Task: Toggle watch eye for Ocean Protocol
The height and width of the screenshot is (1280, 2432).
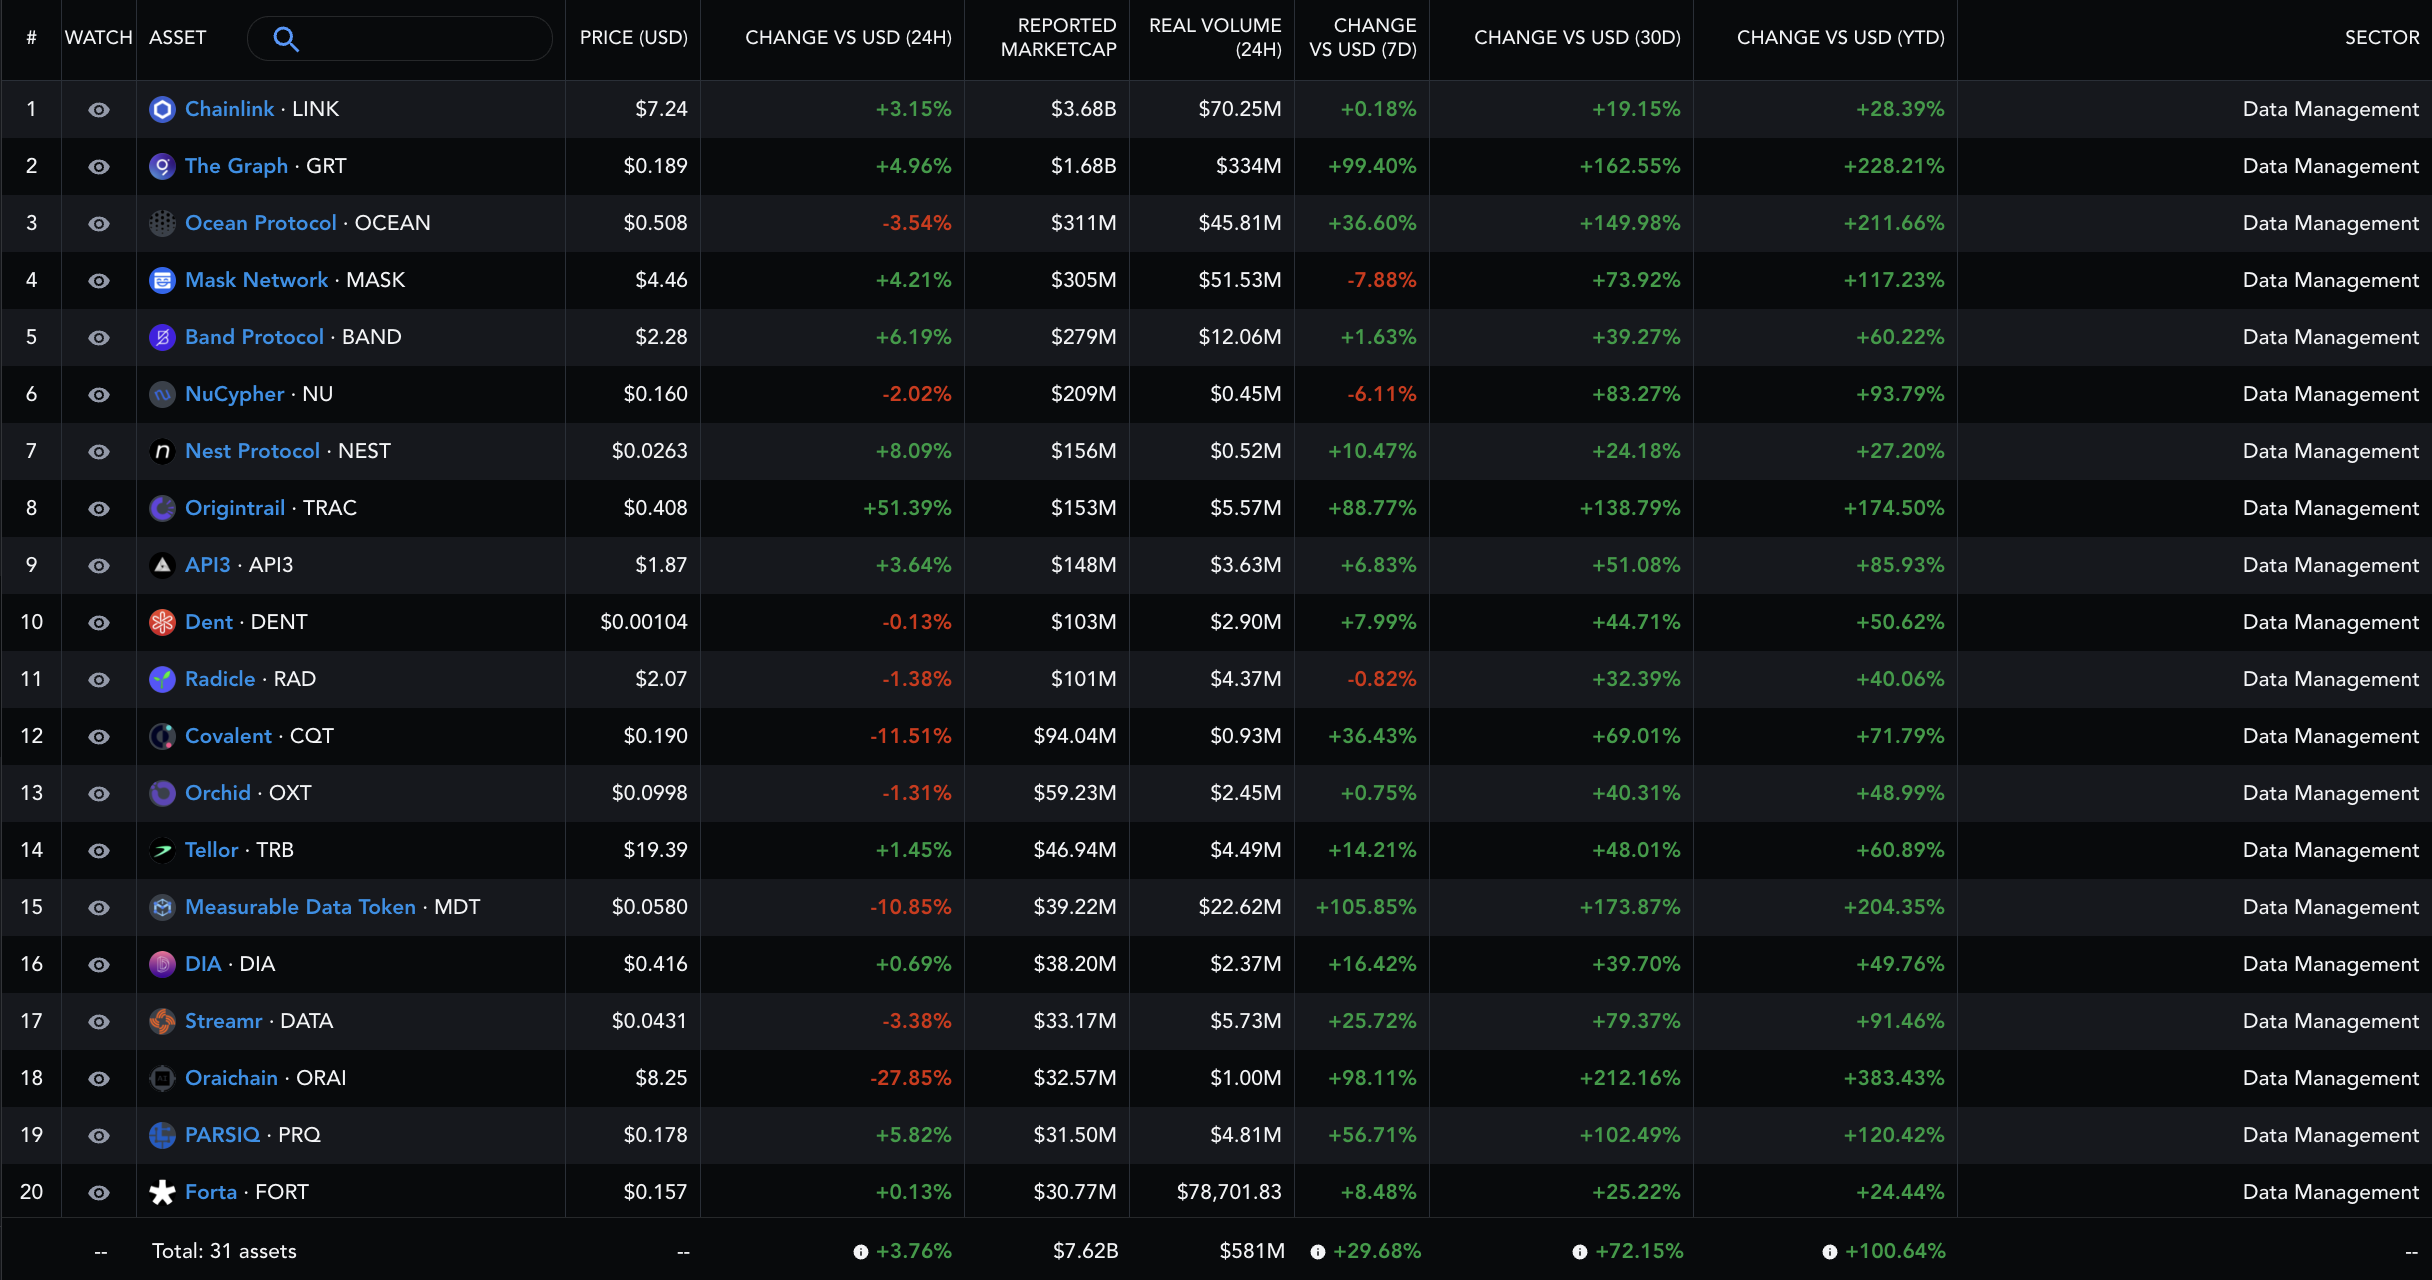Action: [99, 224]
